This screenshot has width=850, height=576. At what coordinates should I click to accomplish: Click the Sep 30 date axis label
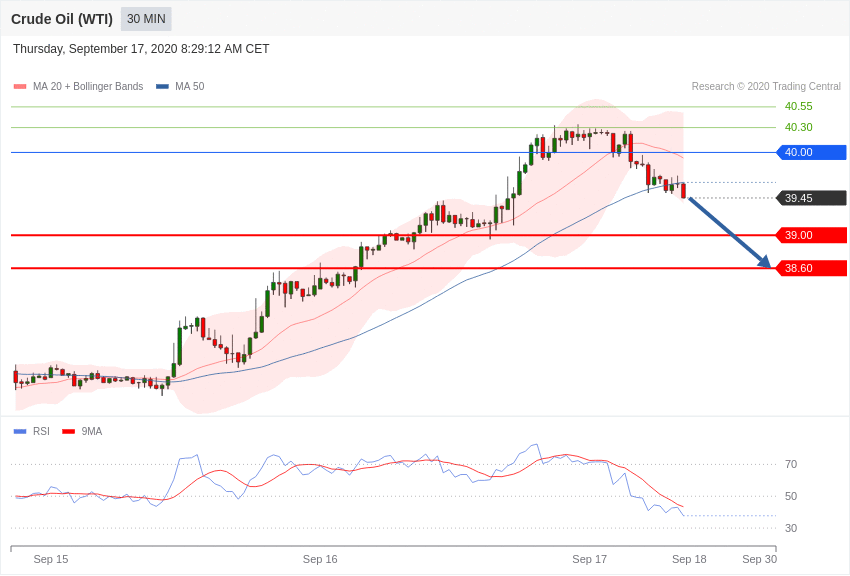coord(759,559)
